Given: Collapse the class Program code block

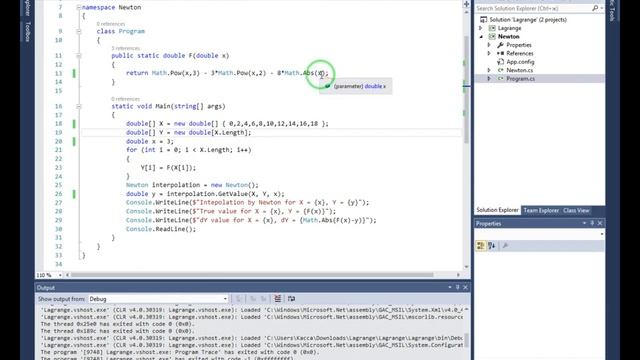Looking at the screenshot, I should [x=78, y=31].
